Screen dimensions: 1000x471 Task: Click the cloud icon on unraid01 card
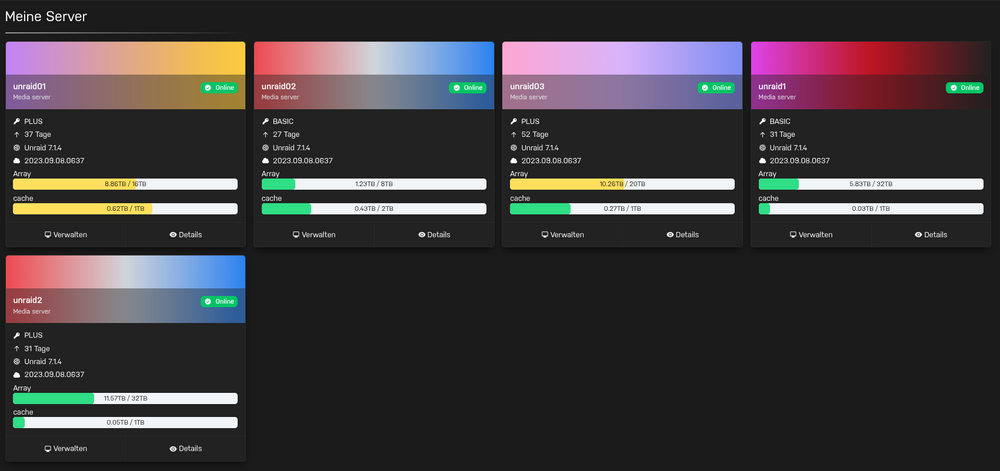click(x=17, y=161)
